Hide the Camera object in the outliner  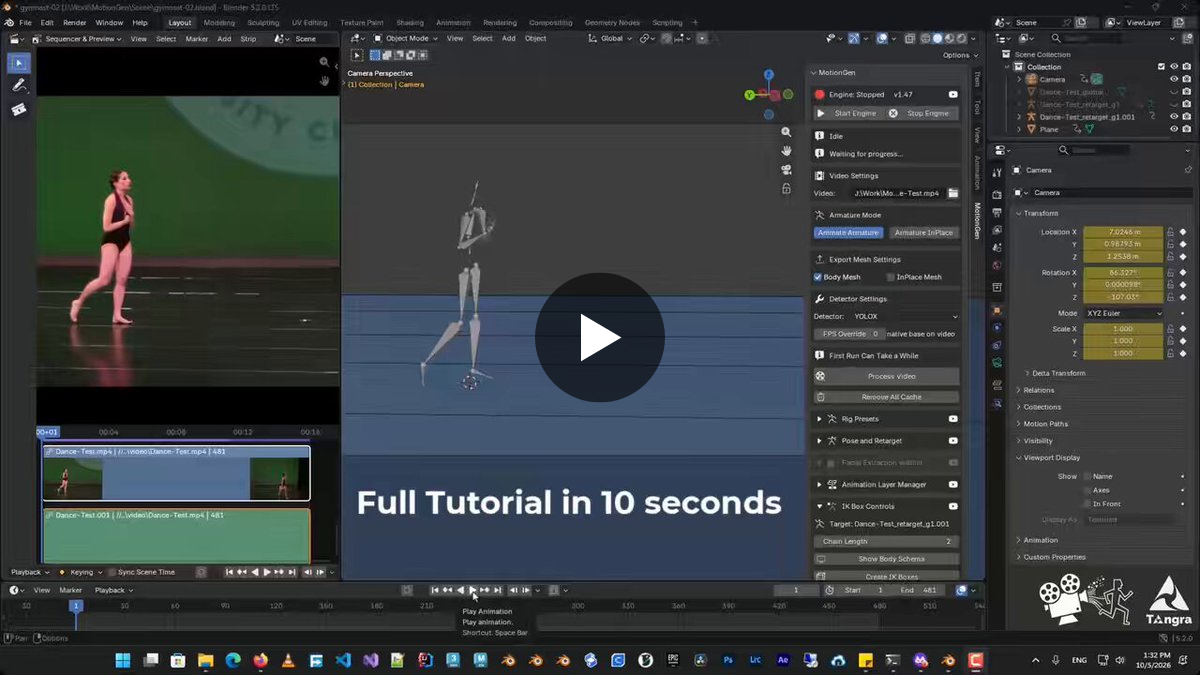[1174, 79]
